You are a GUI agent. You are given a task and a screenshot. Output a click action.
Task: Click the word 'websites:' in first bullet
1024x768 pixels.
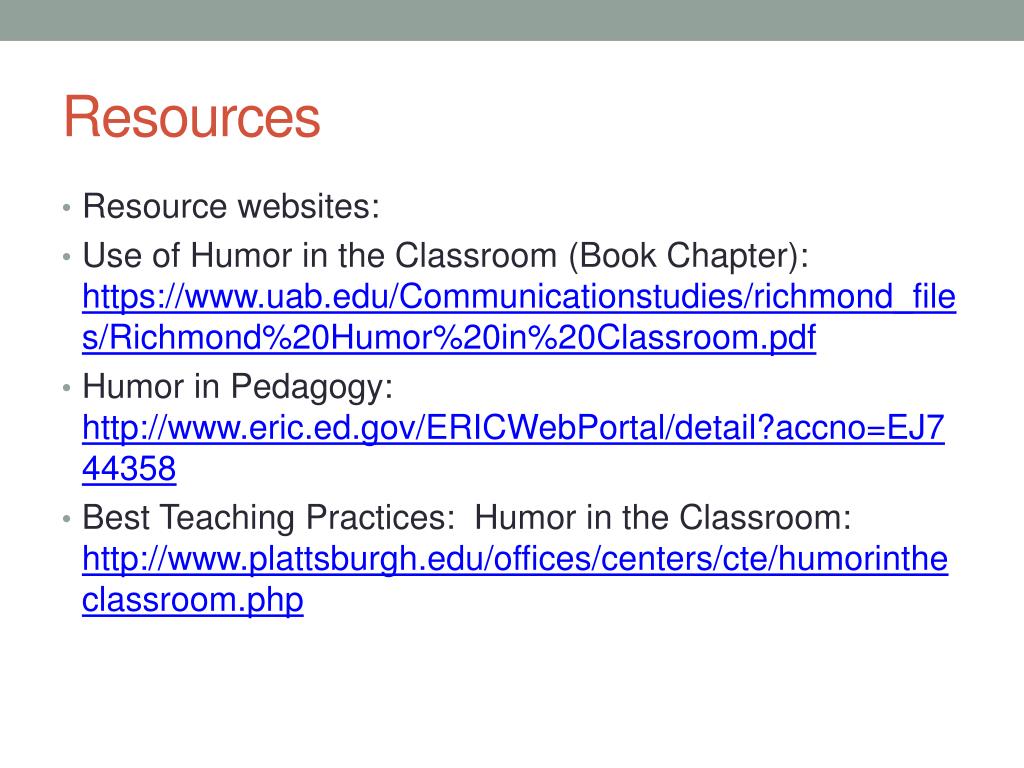coord(309,206)
